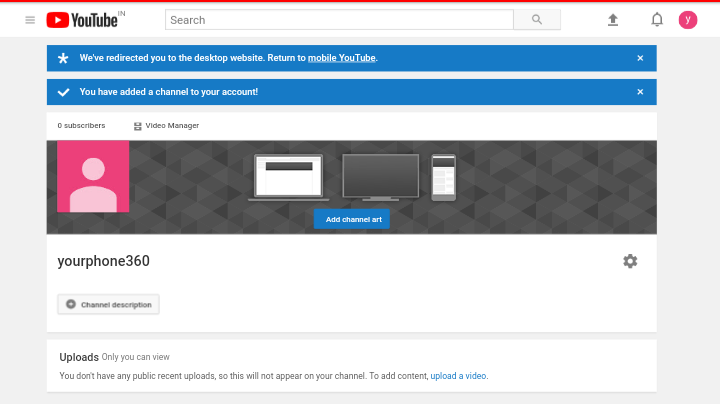Image resolution: width=720 pixels, height=404 pixels.
Task: Open channel settings gear
Action: [630, 261]
